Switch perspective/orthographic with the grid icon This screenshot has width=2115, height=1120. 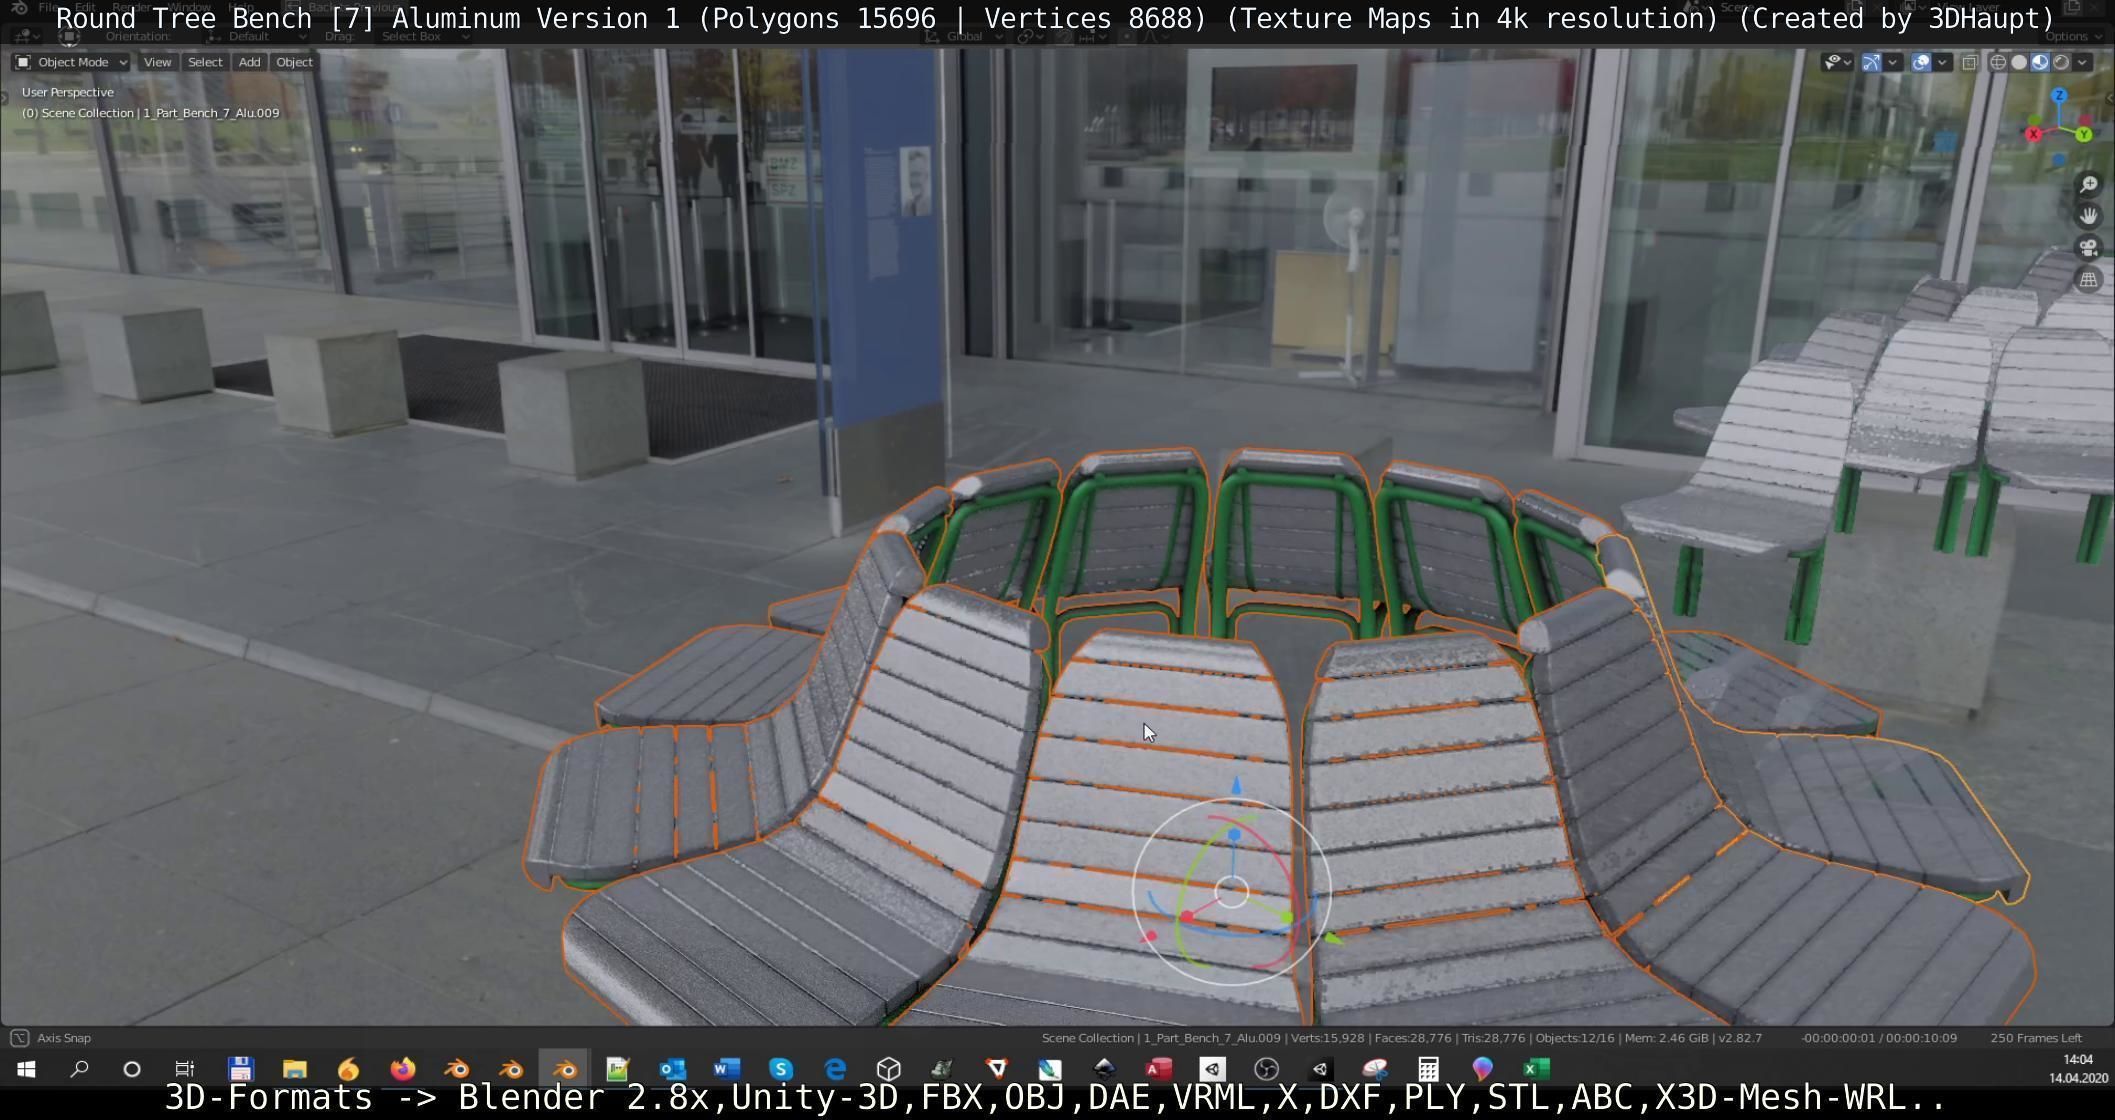[x=2088, y=280]
